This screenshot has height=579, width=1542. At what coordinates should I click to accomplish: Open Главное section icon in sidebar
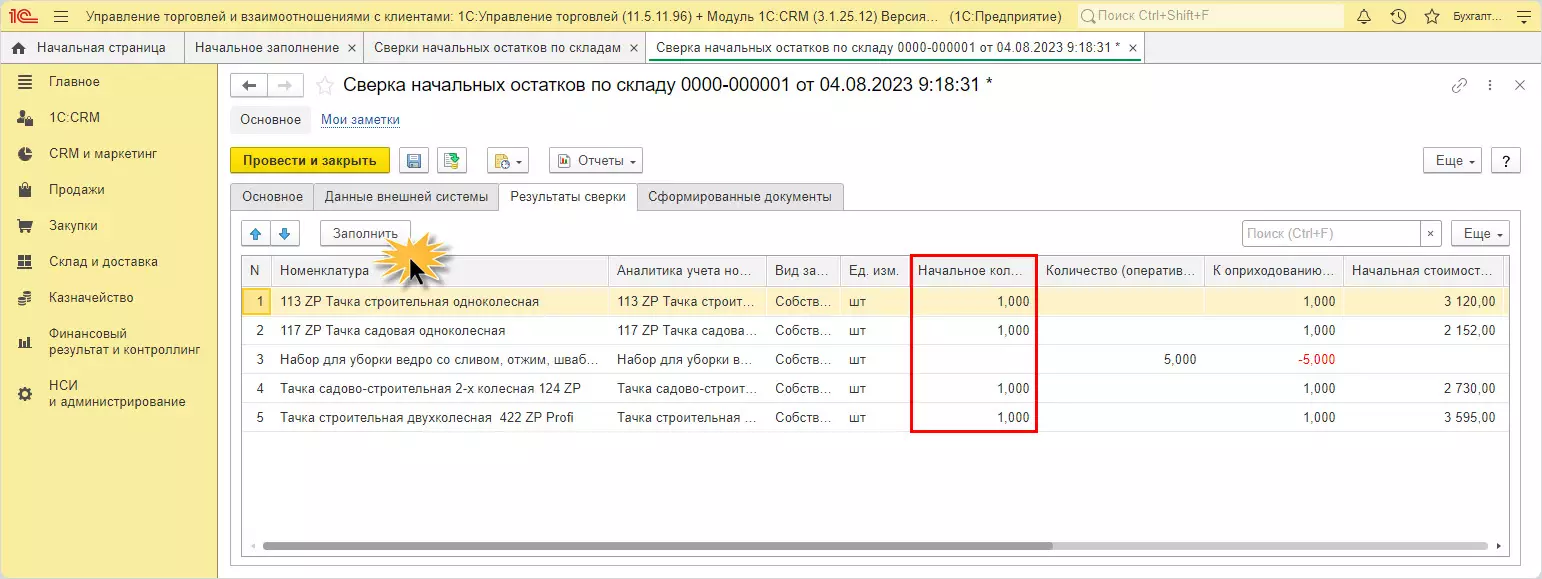pos(26,82)
